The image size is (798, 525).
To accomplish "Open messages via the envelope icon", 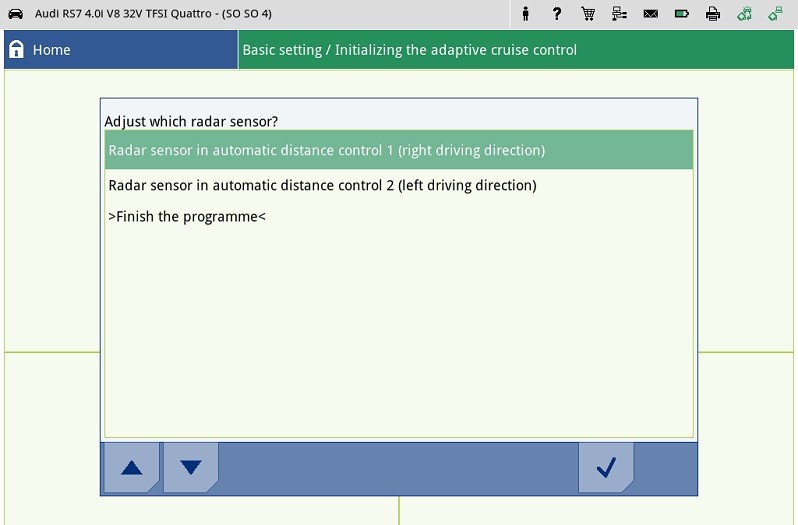I will [x=650, y=14].
